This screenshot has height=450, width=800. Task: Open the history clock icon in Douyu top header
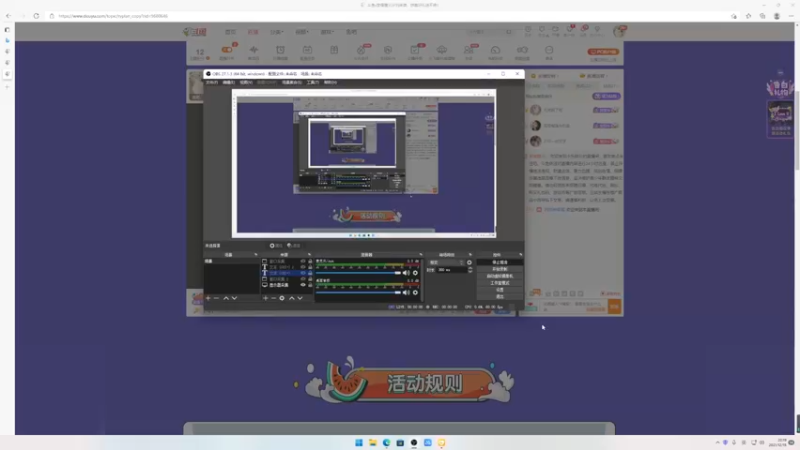pyautogui.click(x=528, y=30)
